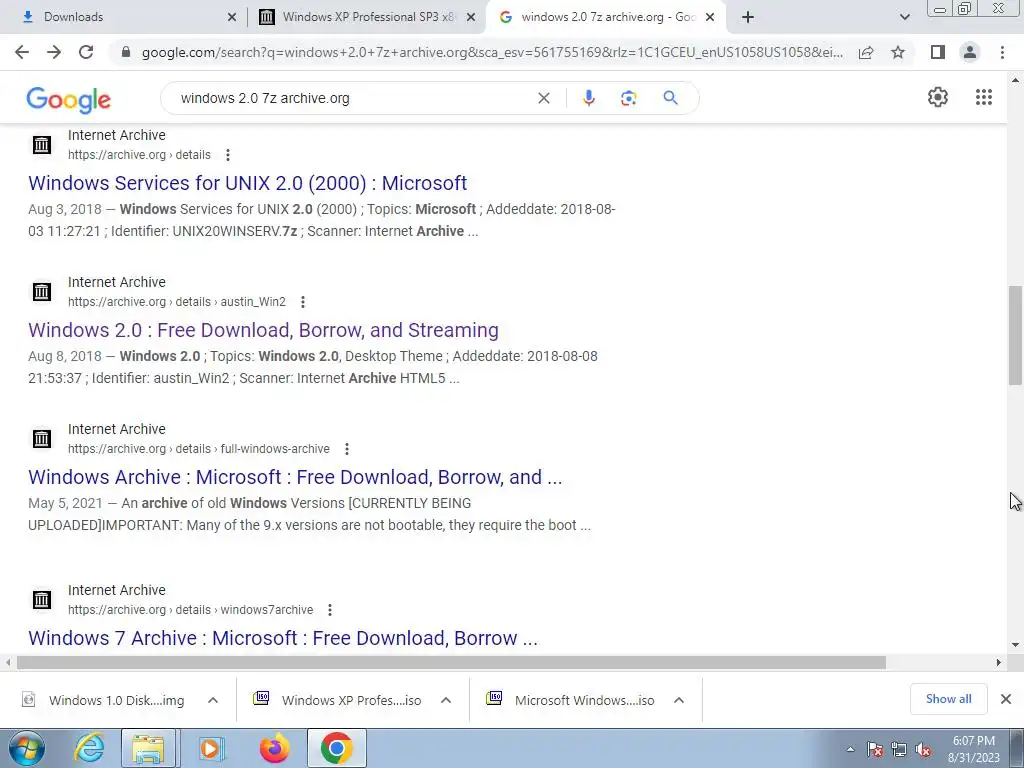Open the tab search dropdown arrow
The height and width of the screenshot is (768, 1024).
coord(904,18)
